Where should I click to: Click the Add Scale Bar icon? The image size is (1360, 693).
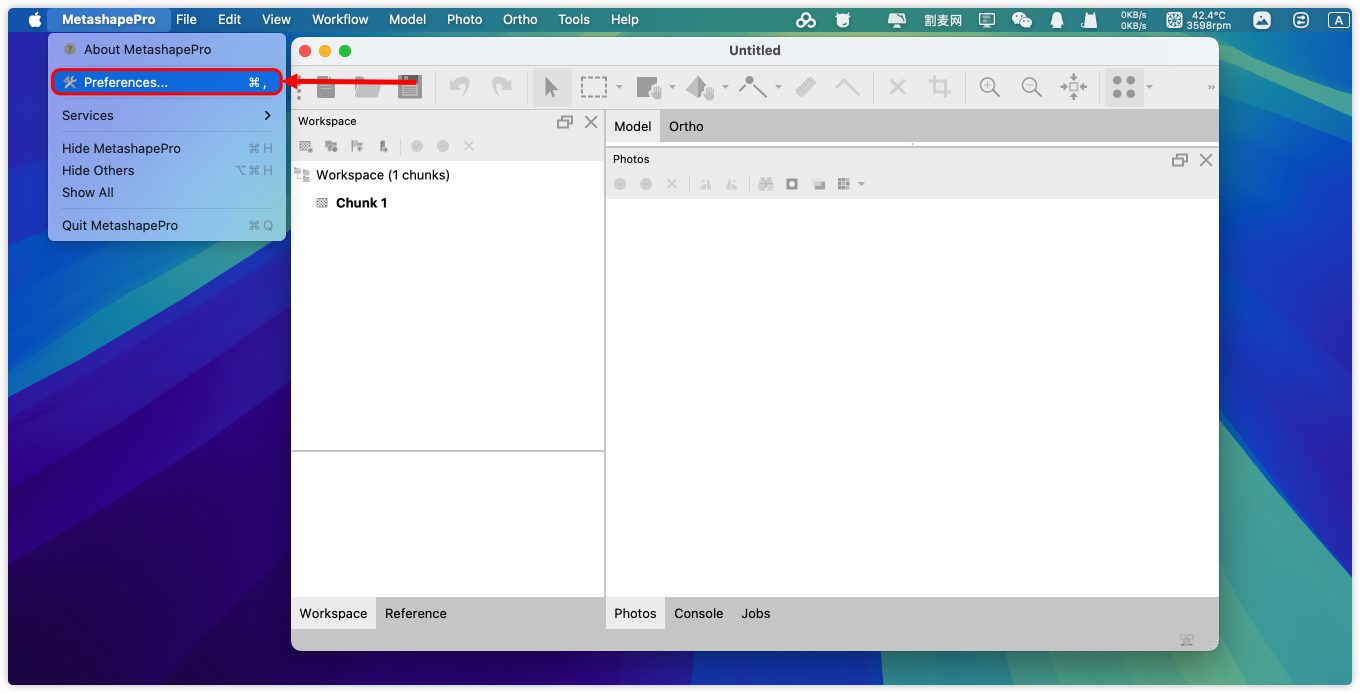click(x=384, y=146)
